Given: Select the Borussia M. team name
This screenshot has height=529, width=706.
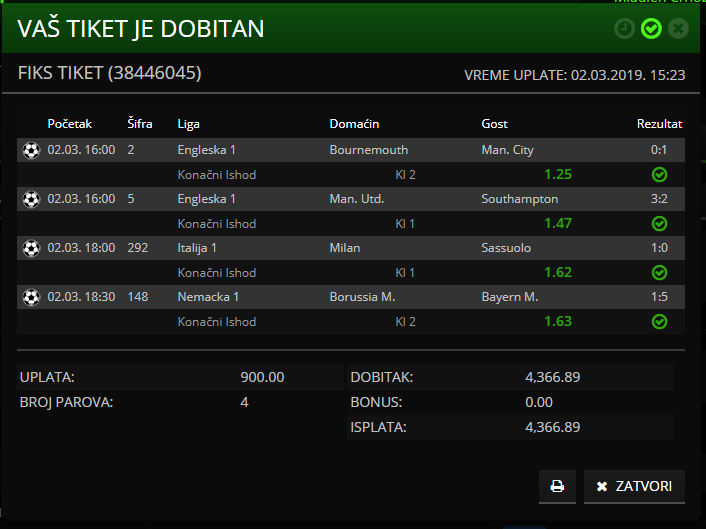Looking at the screenshot, I should click(362, 297).
